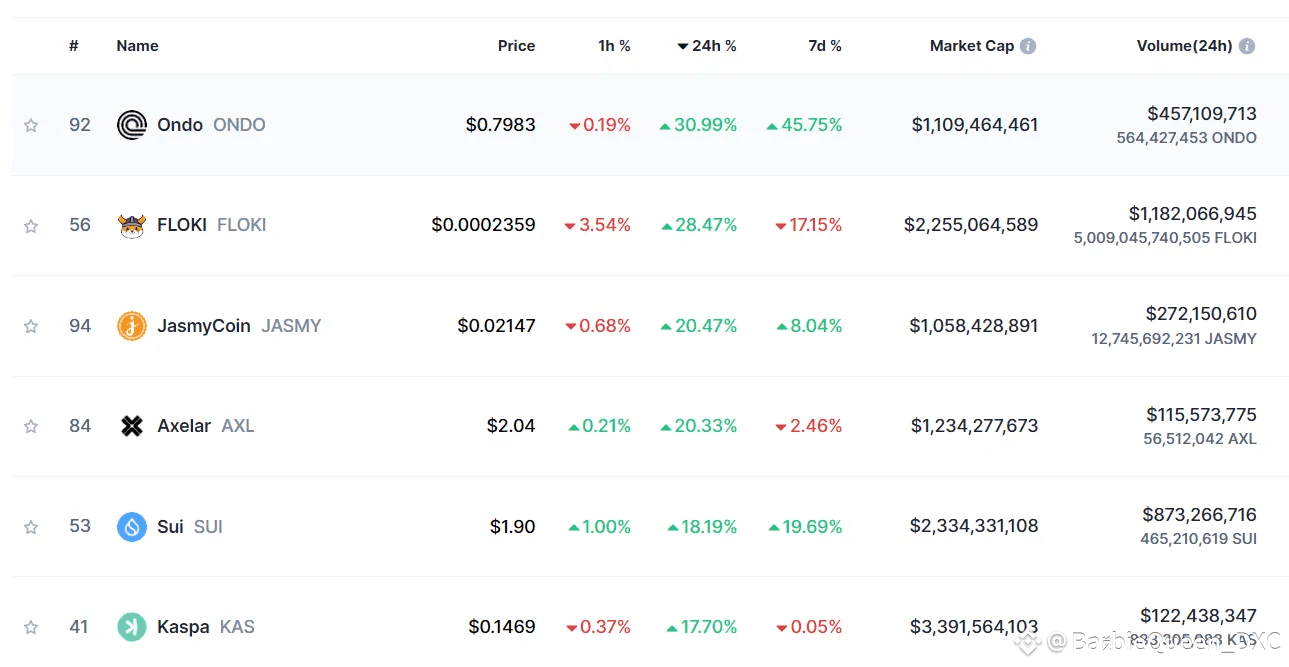The width and height of the screenshot is (1289, 667).
Task: Click Ondo volume $457,109,713
Action: [x=1202, y=114]
